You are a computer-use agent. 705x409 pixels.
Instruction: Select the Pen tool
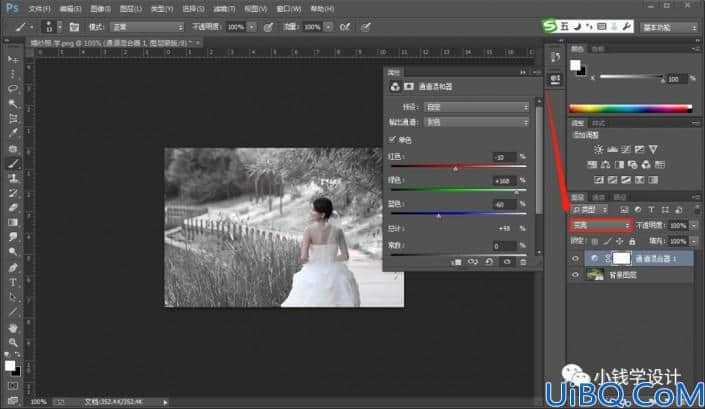coord(13,267)
